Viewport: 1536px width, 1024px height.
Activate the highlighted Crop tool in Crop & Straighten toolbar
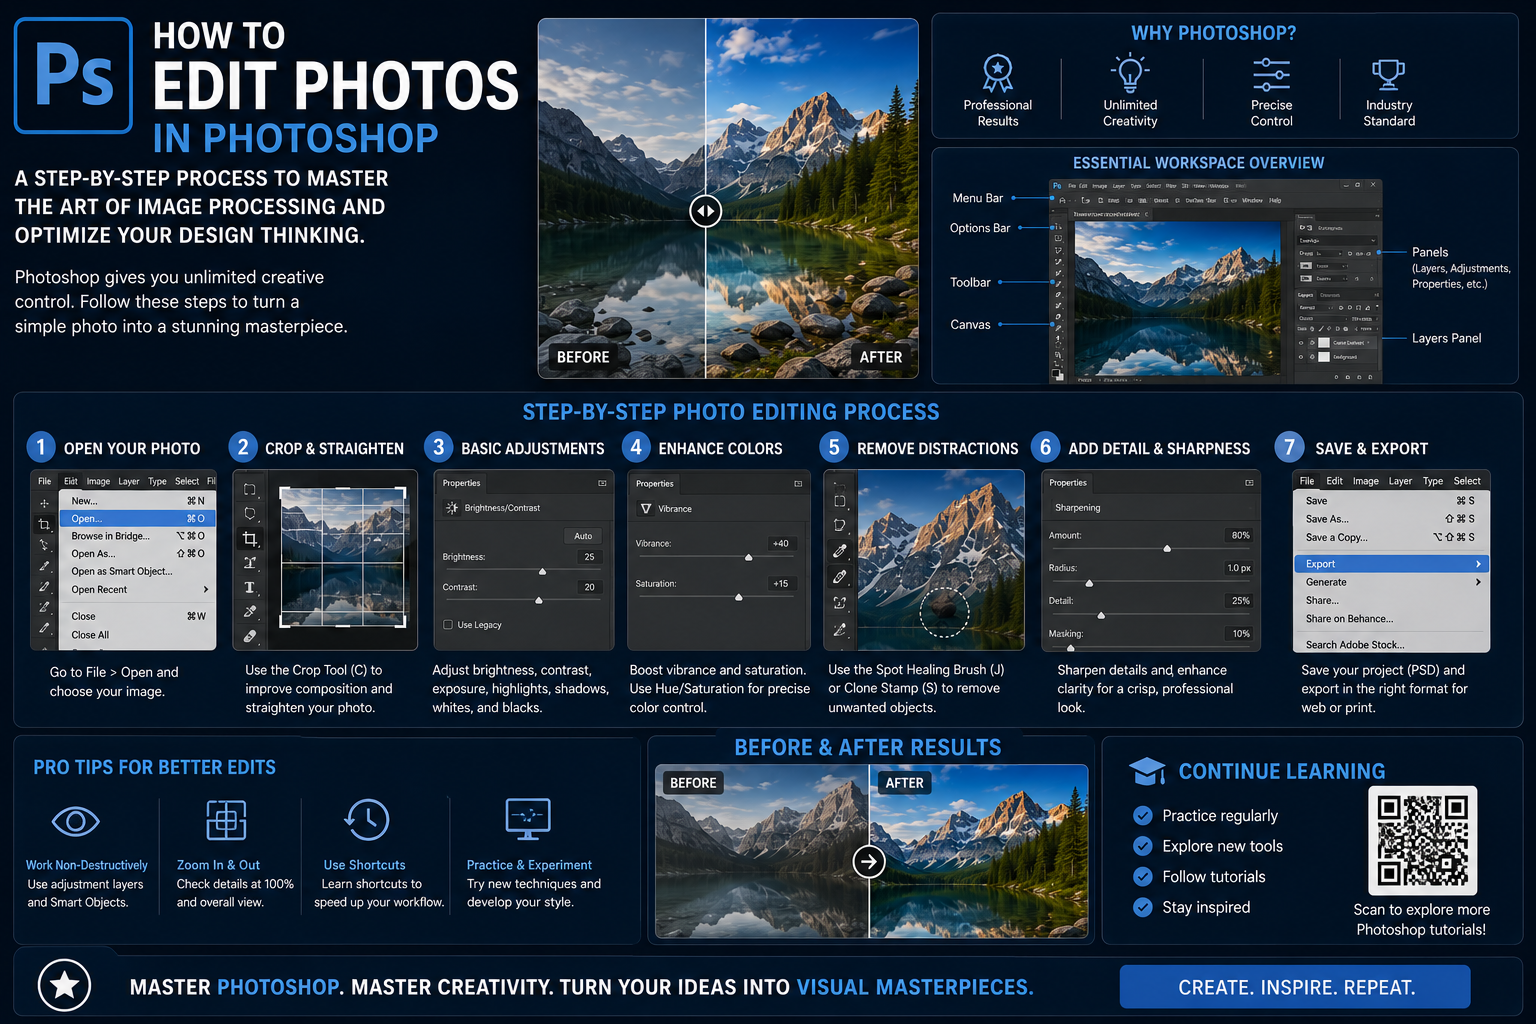click(x=250, y=539)
